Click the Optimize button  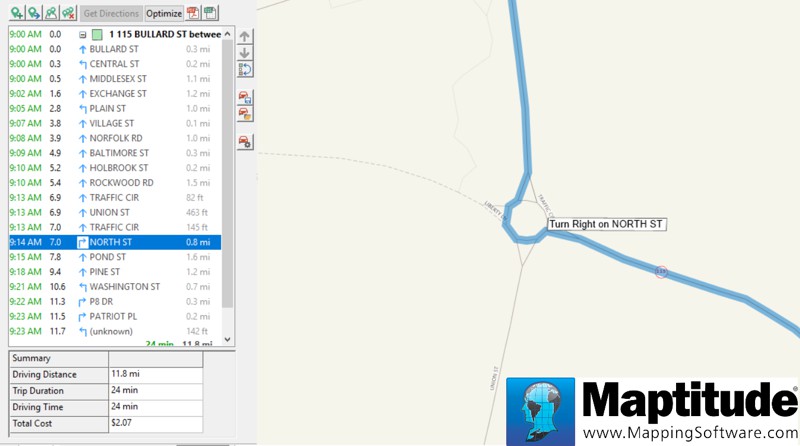(164, 13)
